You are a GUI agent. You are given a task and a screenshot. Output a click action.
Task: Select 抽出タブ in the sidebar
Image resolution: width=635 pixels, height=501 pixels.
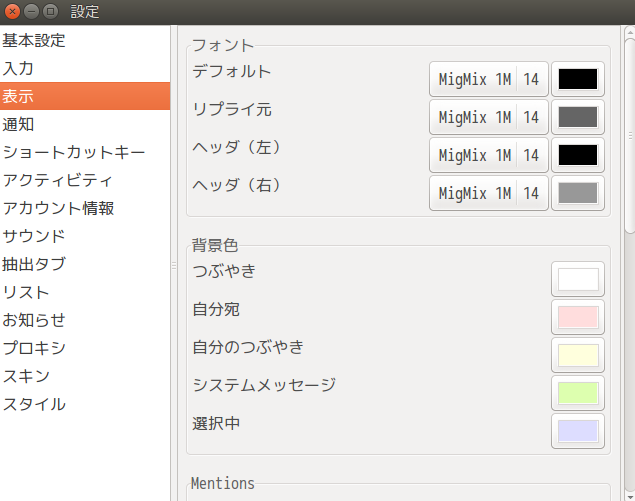[x=85, y=264]
